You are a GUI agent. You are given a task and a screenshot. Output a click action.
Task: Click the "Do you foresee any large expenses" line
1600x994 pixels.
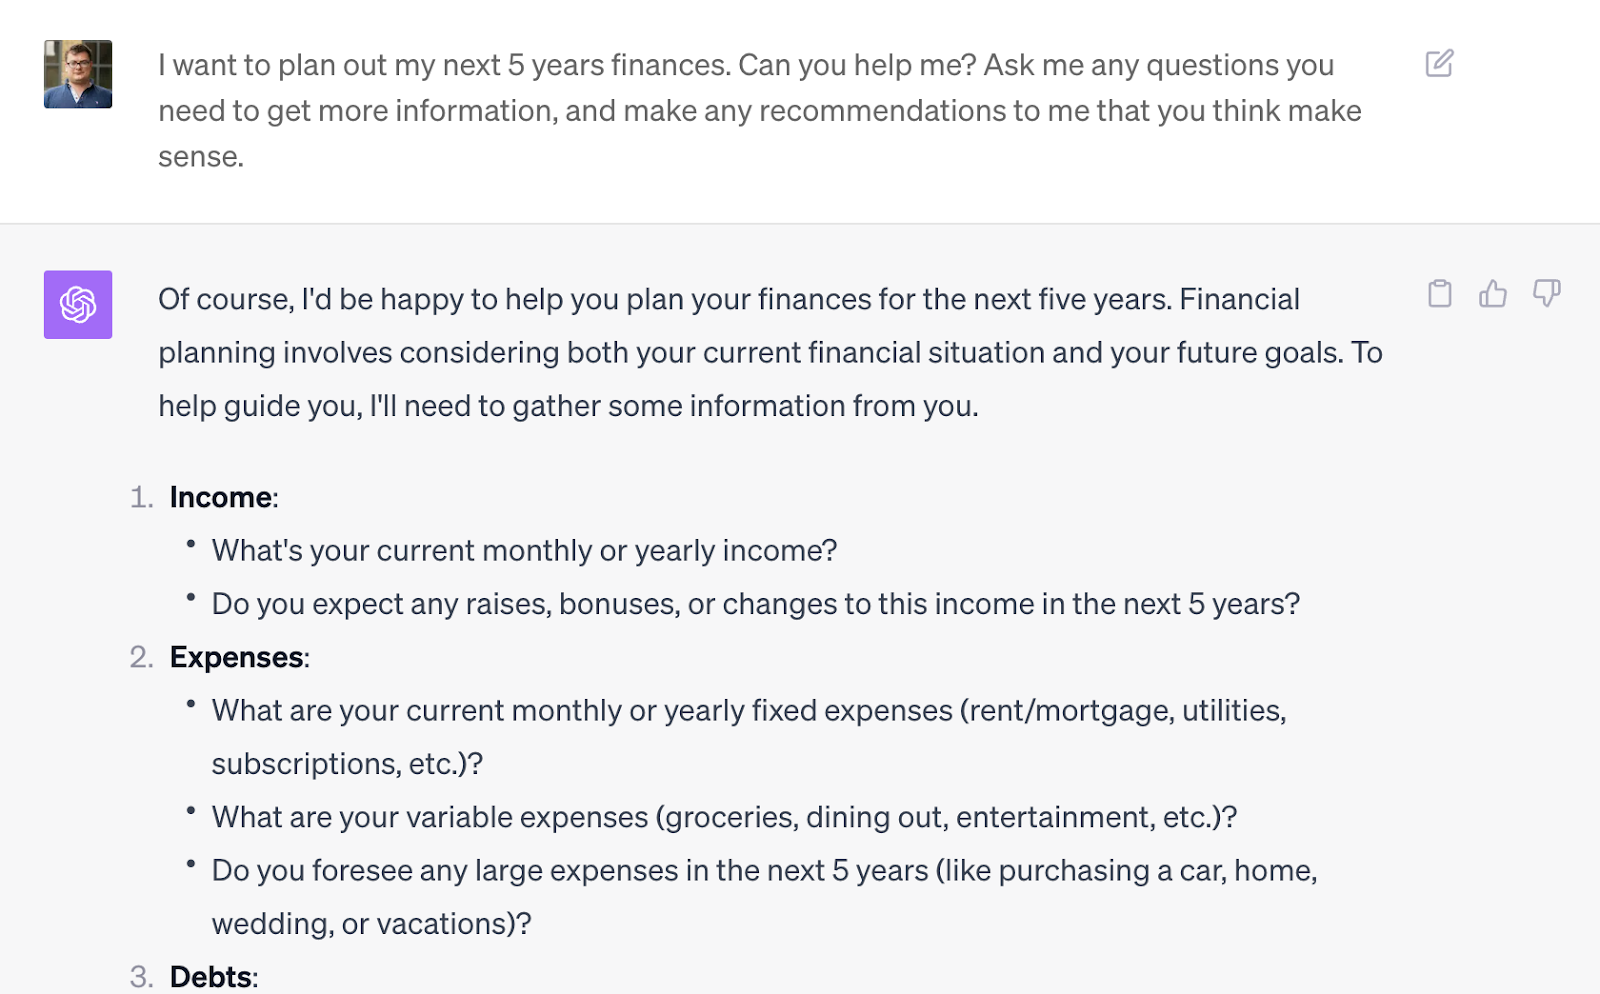point(764,870)
